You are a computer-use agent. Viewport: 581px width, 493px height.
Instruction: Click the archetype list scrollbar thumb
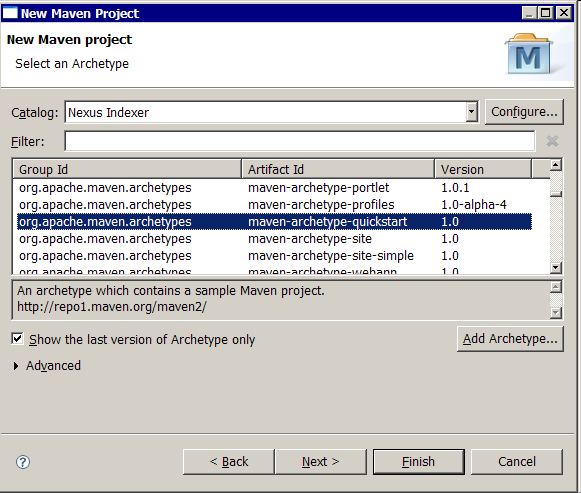[556, 194]
